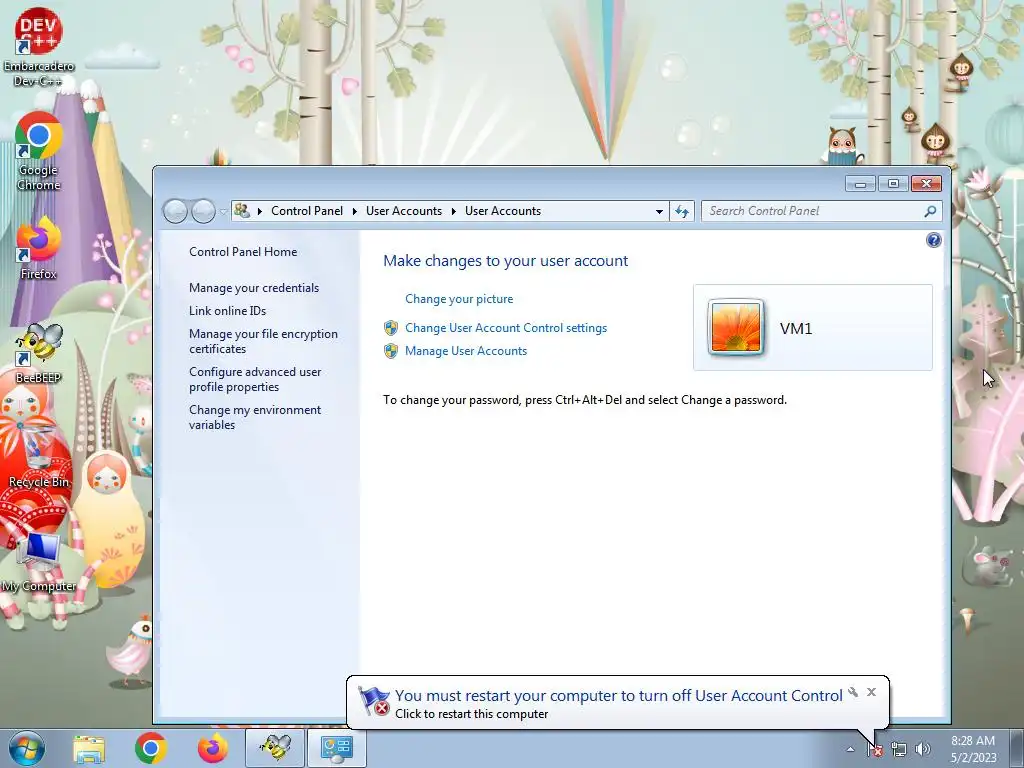Open address bar history dropdown

(x=659, y=212)
